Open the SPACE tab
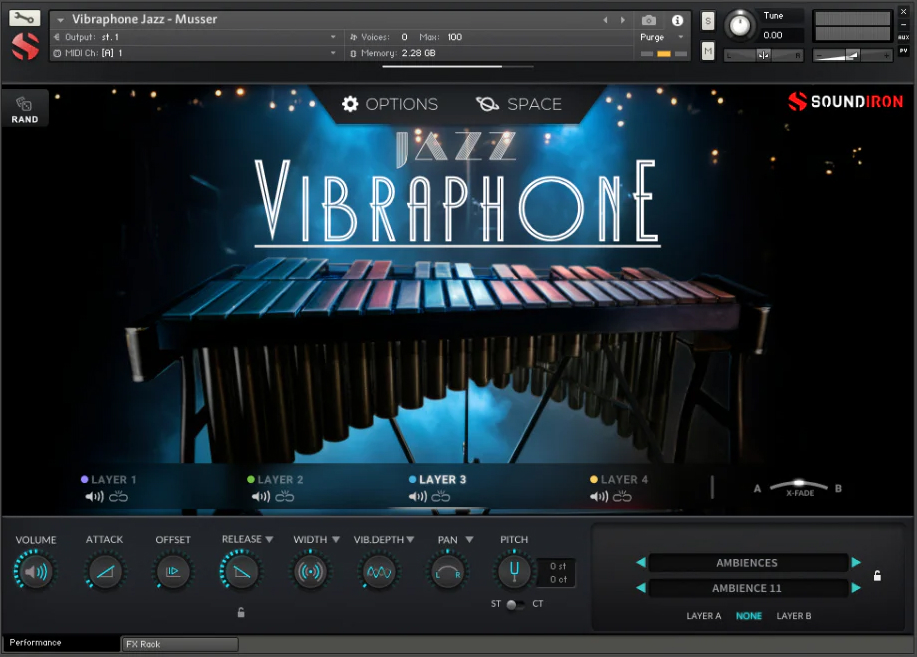Screen dimensions: 917x657 519,104
